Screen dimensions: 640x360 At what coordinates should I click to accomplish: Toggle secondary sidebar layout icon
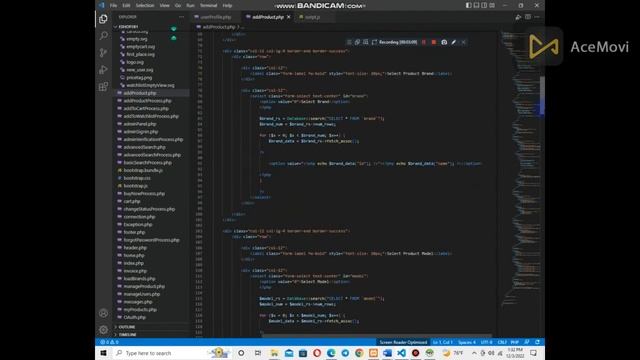(484, 5)
